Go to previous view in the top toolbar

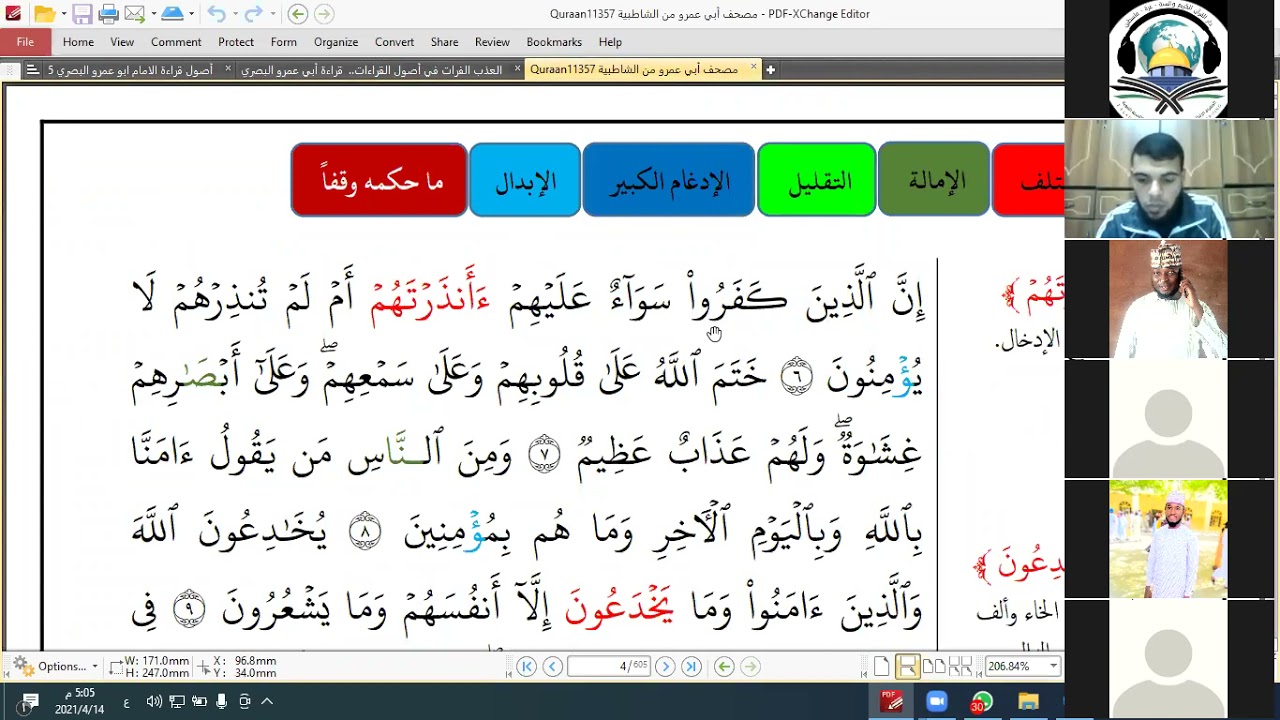(x=297, y=14)
